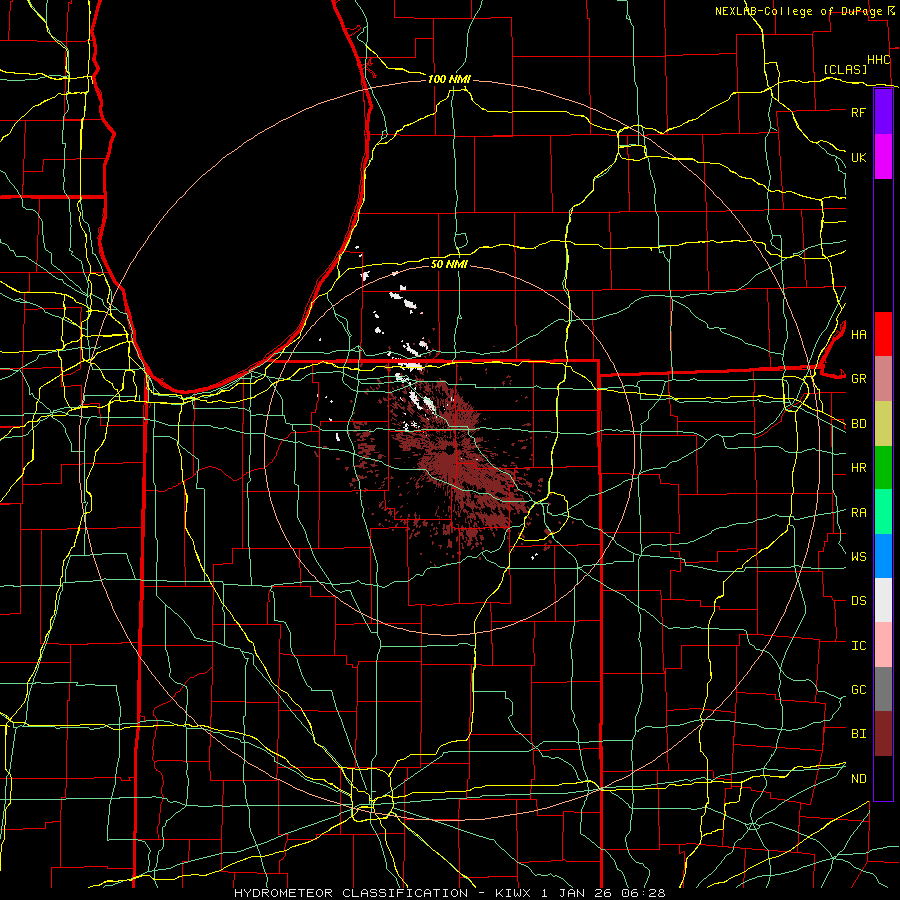Screen dimensions: 900x900
Task: Click the 'RA' legend label
Action: tap(858, 513)
